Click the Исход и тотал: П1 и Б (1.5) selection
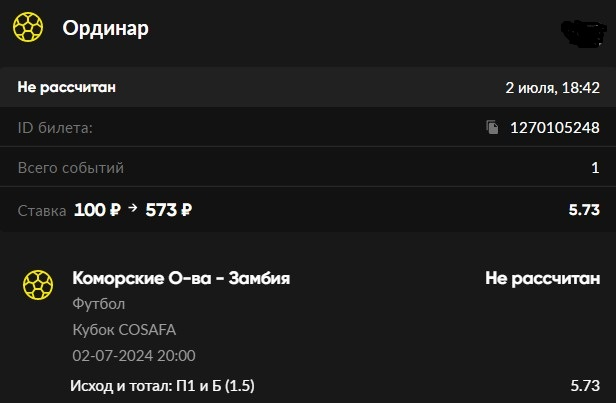The image size is (616, 403). pyautogui.click(x=162, y=386)
